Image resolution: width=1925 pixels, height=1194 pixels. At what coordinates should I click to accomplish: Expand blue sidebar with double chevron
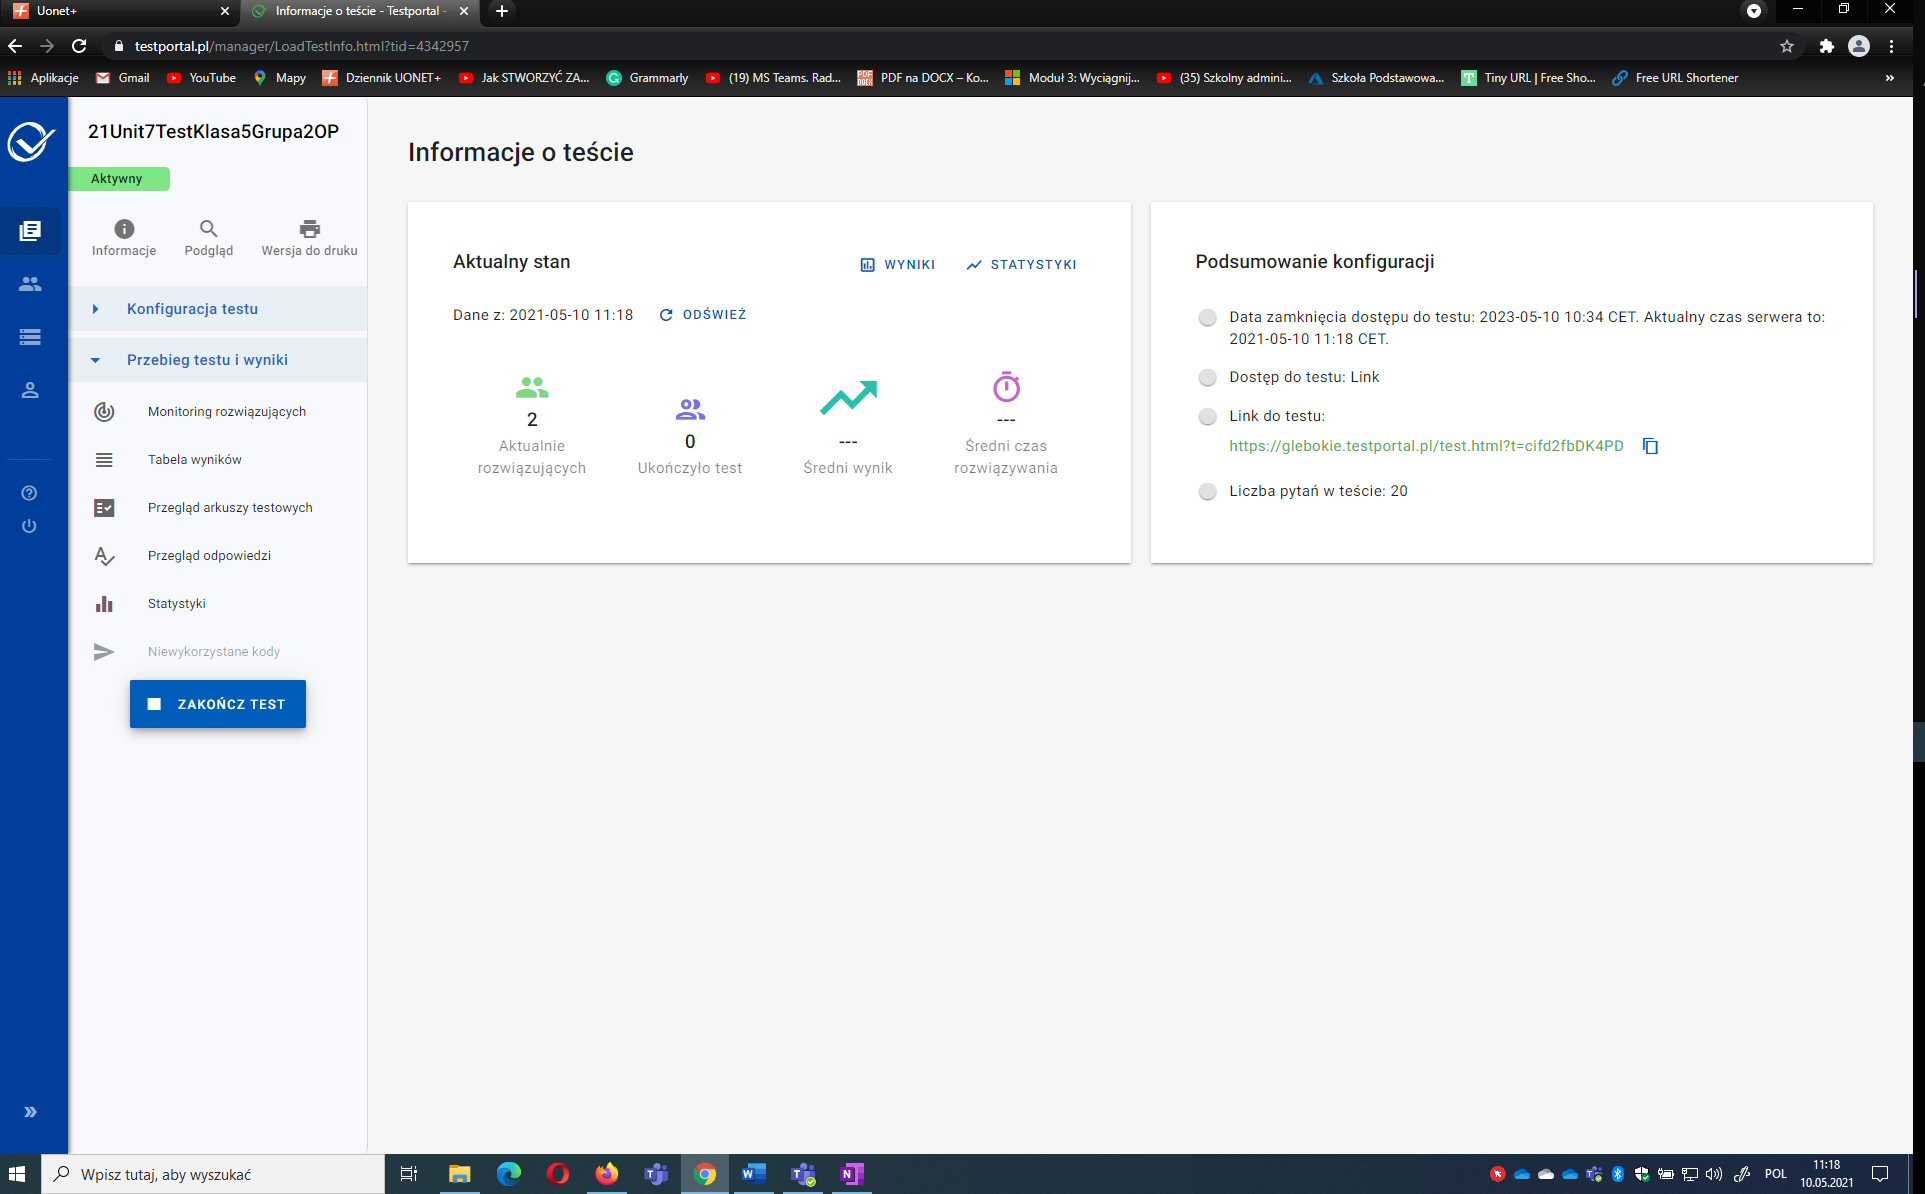tap(30, 1112)
